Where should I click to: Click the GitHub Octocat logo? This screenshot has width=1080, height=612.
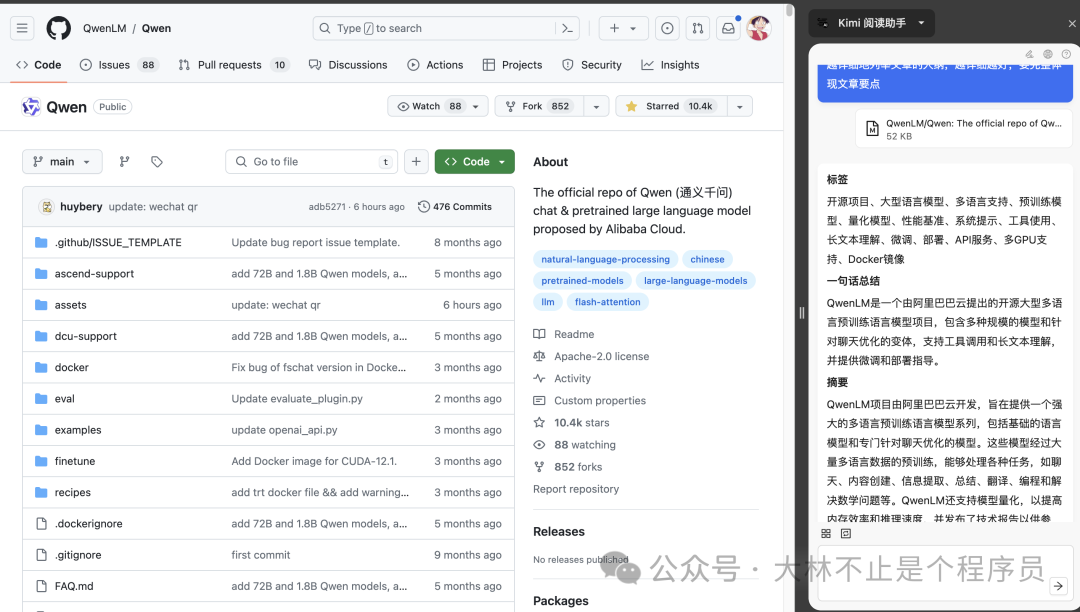pyautogui.click(x=59, y=28)
